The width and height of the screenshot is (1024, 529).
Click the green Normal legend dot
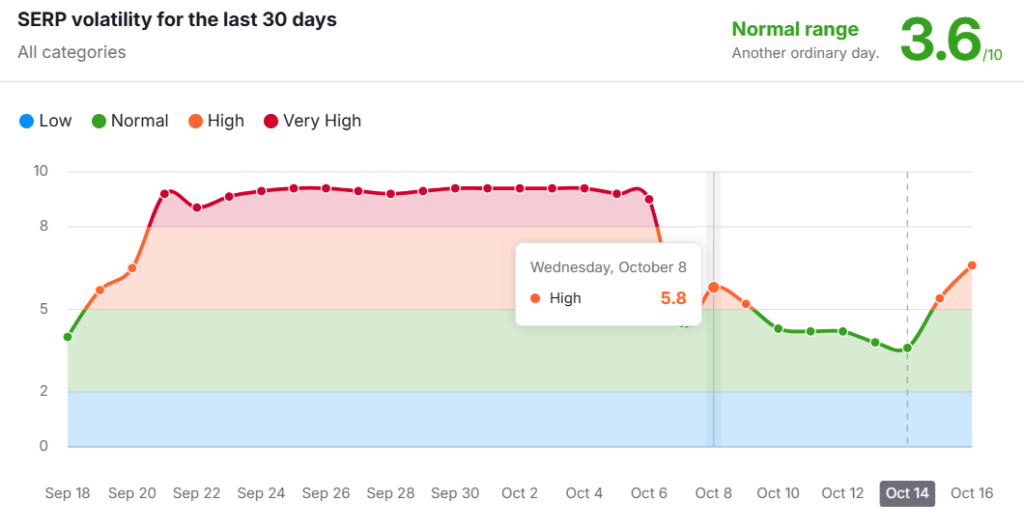coord(99,121)
